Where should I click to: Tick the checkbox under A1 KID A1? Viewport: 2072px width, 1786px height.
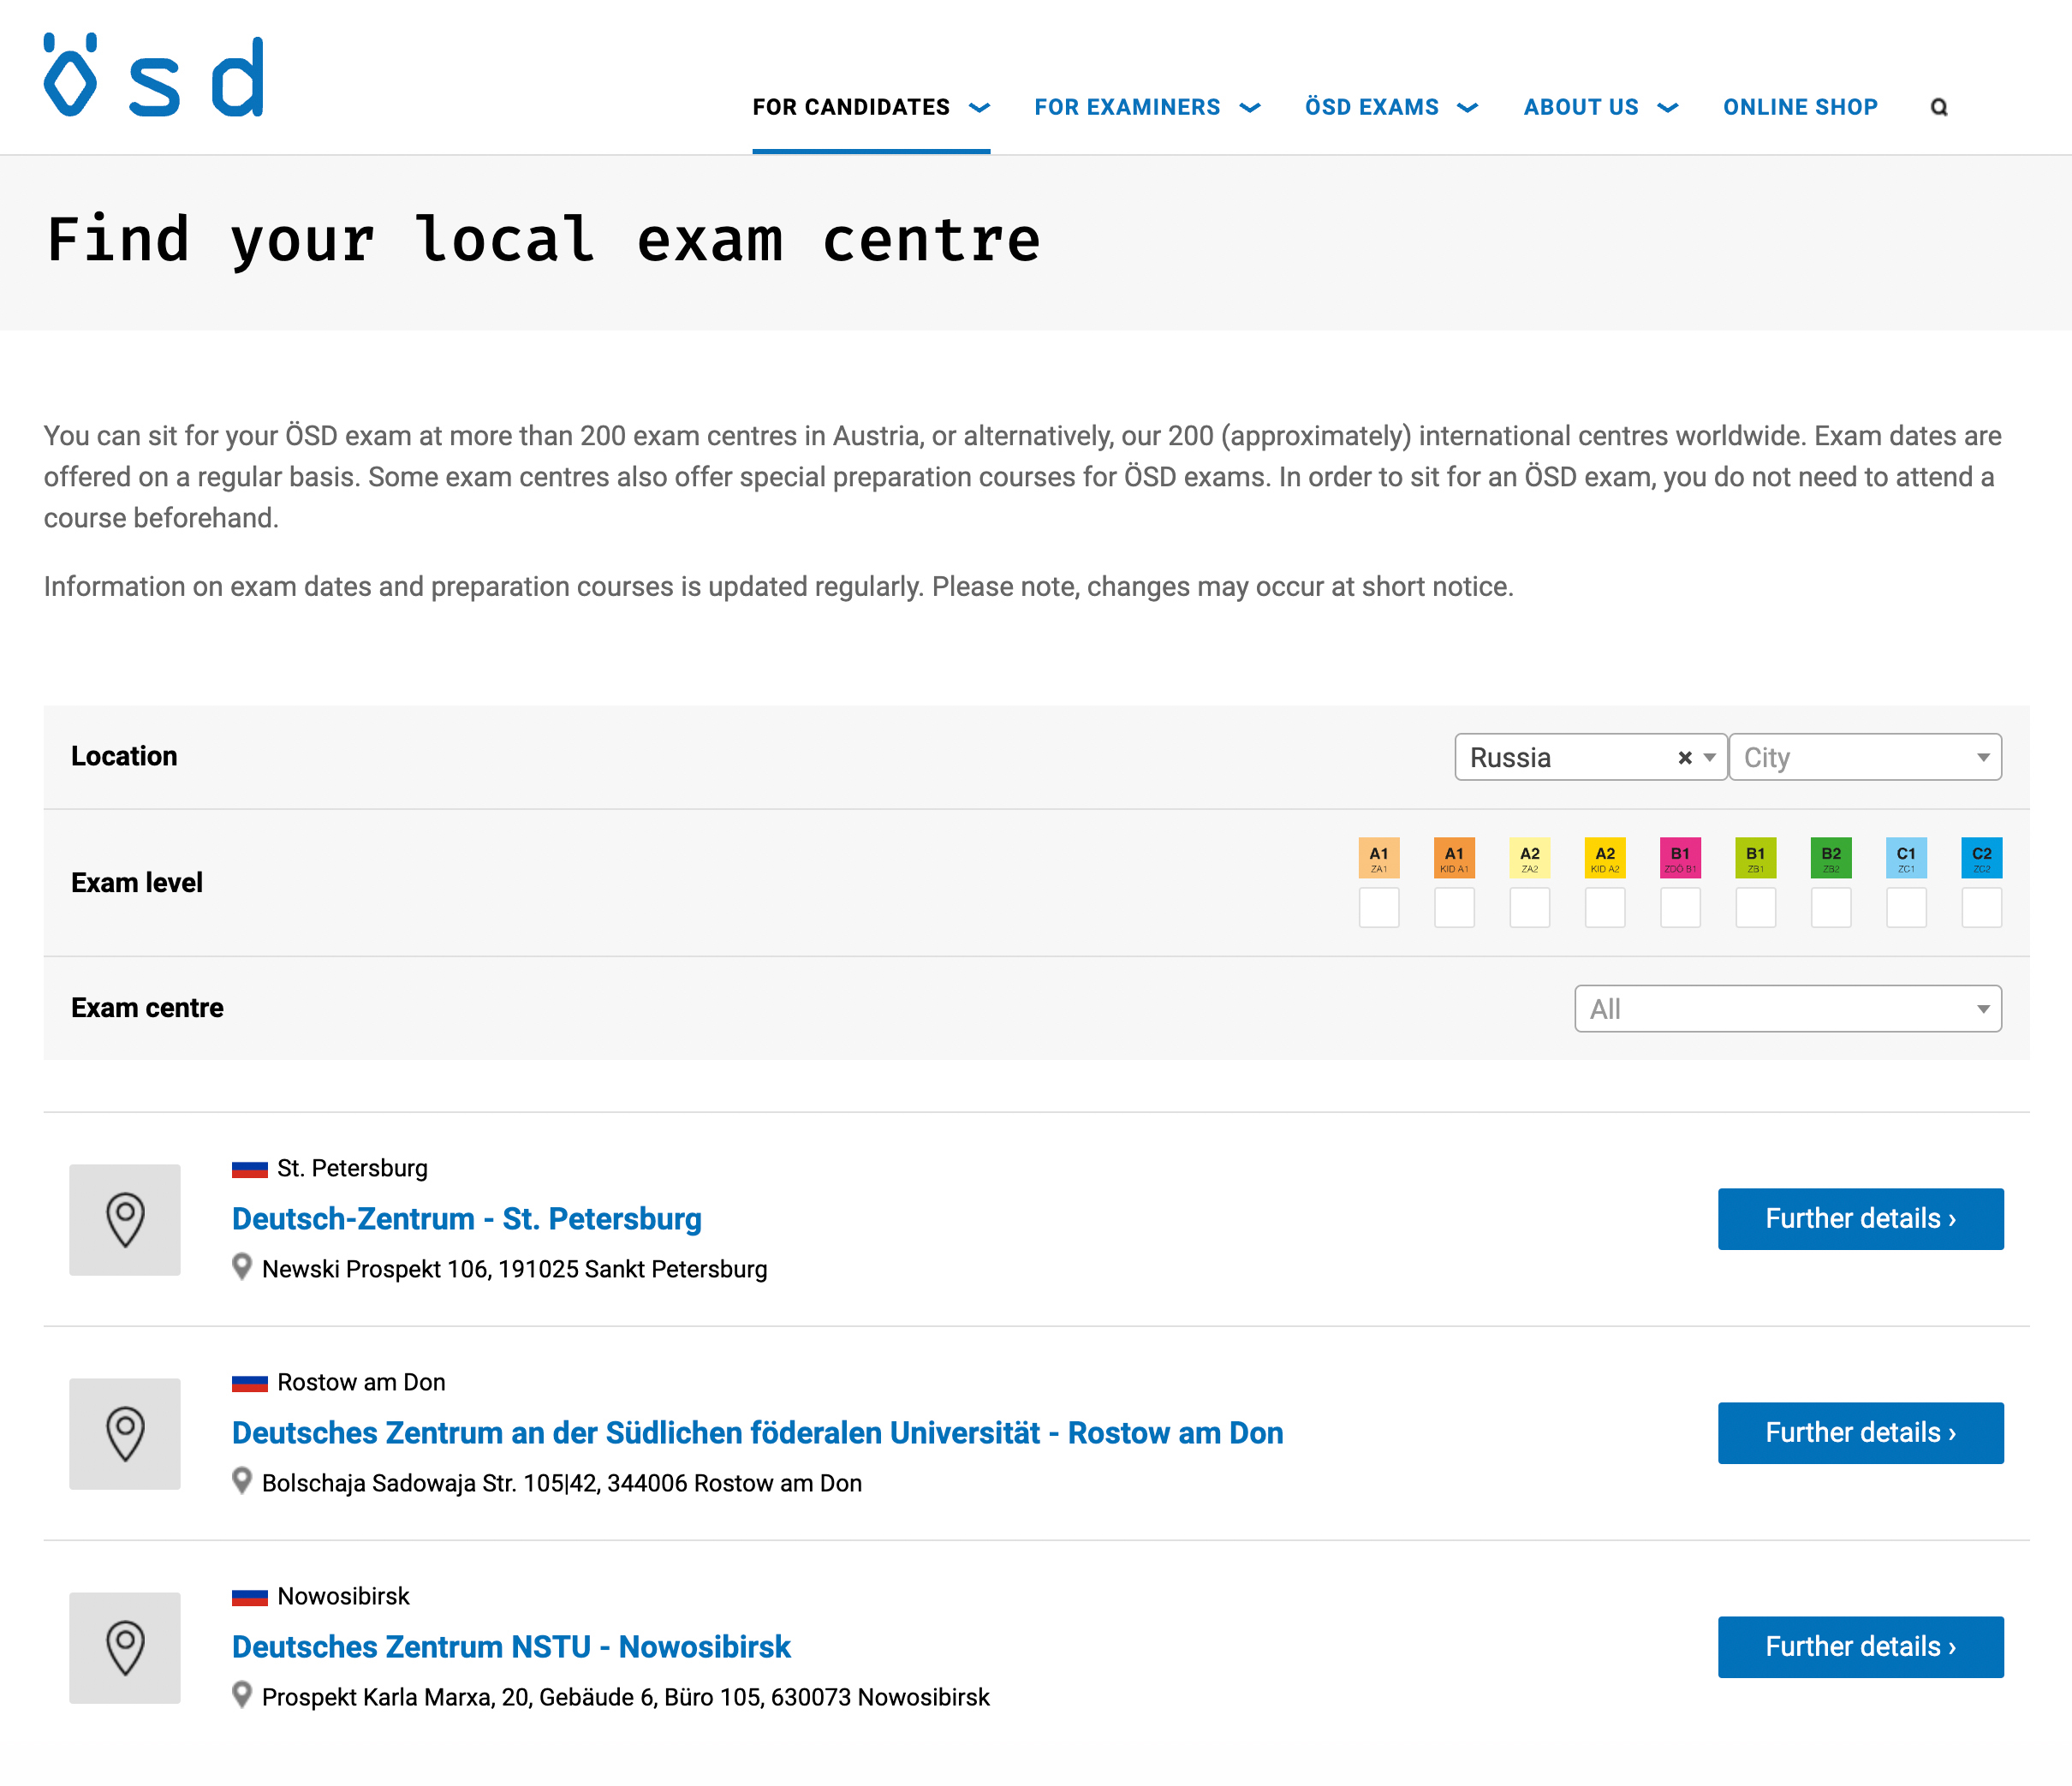click(x=1454, y=907)
